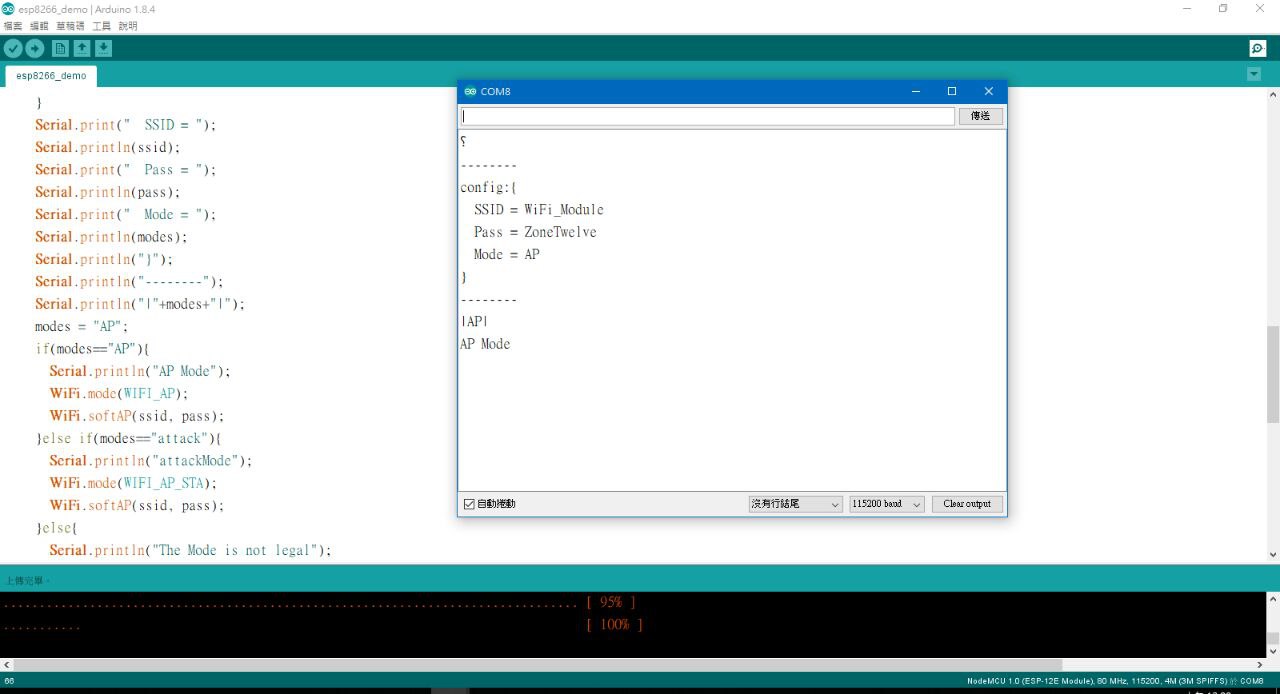Screen dimensions: 1280x694
Task: Click the 傳送 (Send) button
Action: pos(980,116)
